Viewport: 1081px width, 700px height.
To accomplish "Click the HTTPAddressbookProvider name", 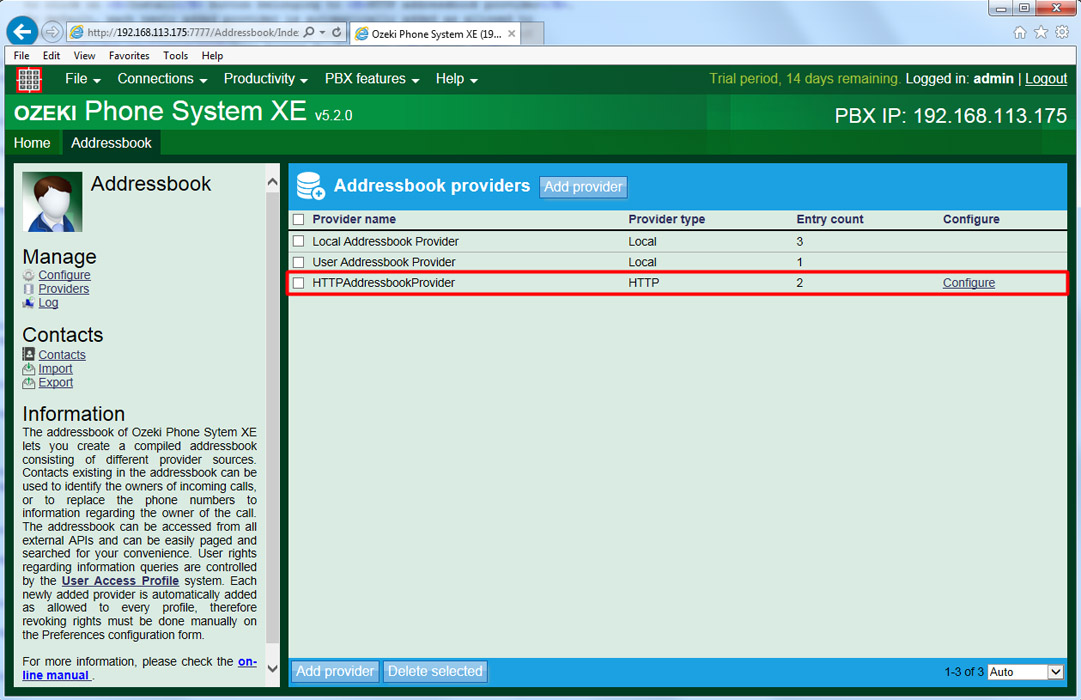I will pos(383,283).
